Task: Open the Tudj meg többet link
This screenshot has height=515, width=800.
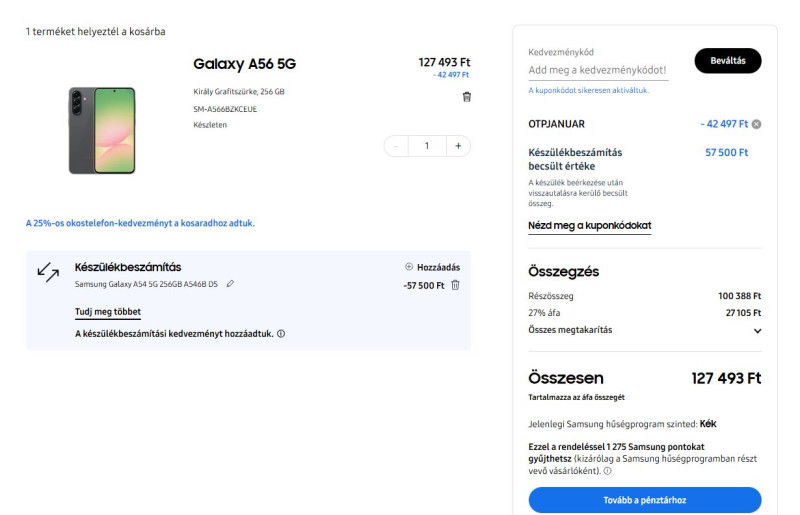Action: [108, 312]
